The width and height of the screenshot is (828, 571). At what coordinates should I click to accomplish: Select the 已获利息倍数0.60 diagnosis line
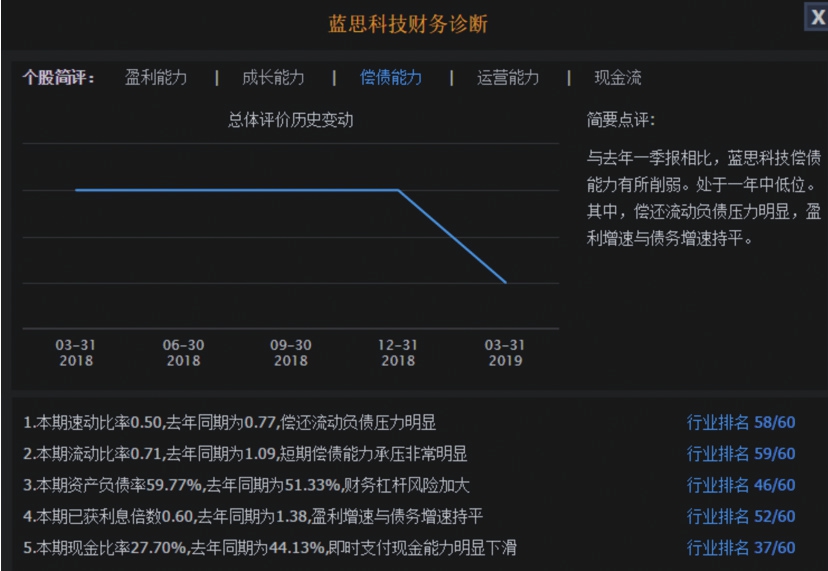tap(253, 516)
